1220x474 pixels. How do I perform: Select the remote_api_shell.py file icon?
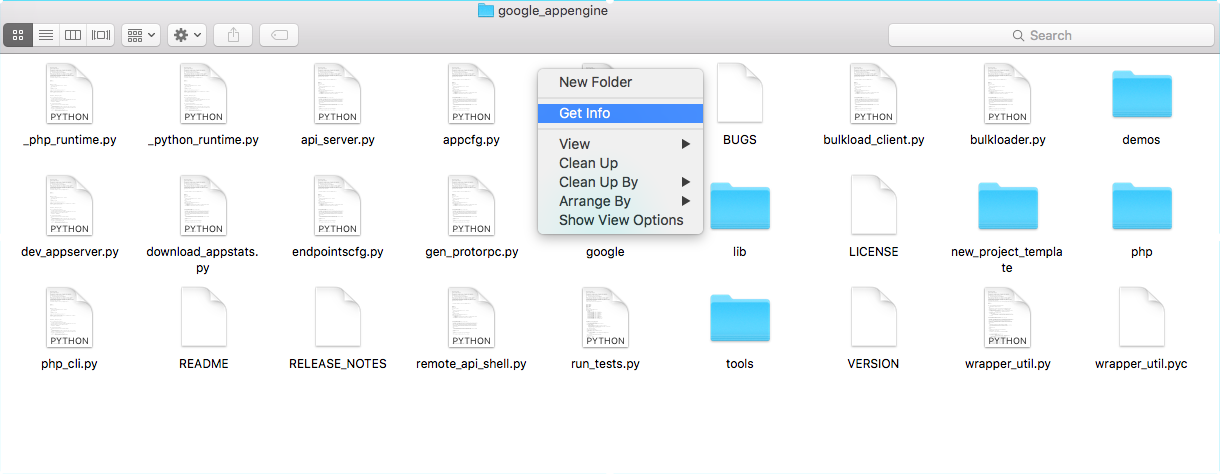click(x=472, y=317)
